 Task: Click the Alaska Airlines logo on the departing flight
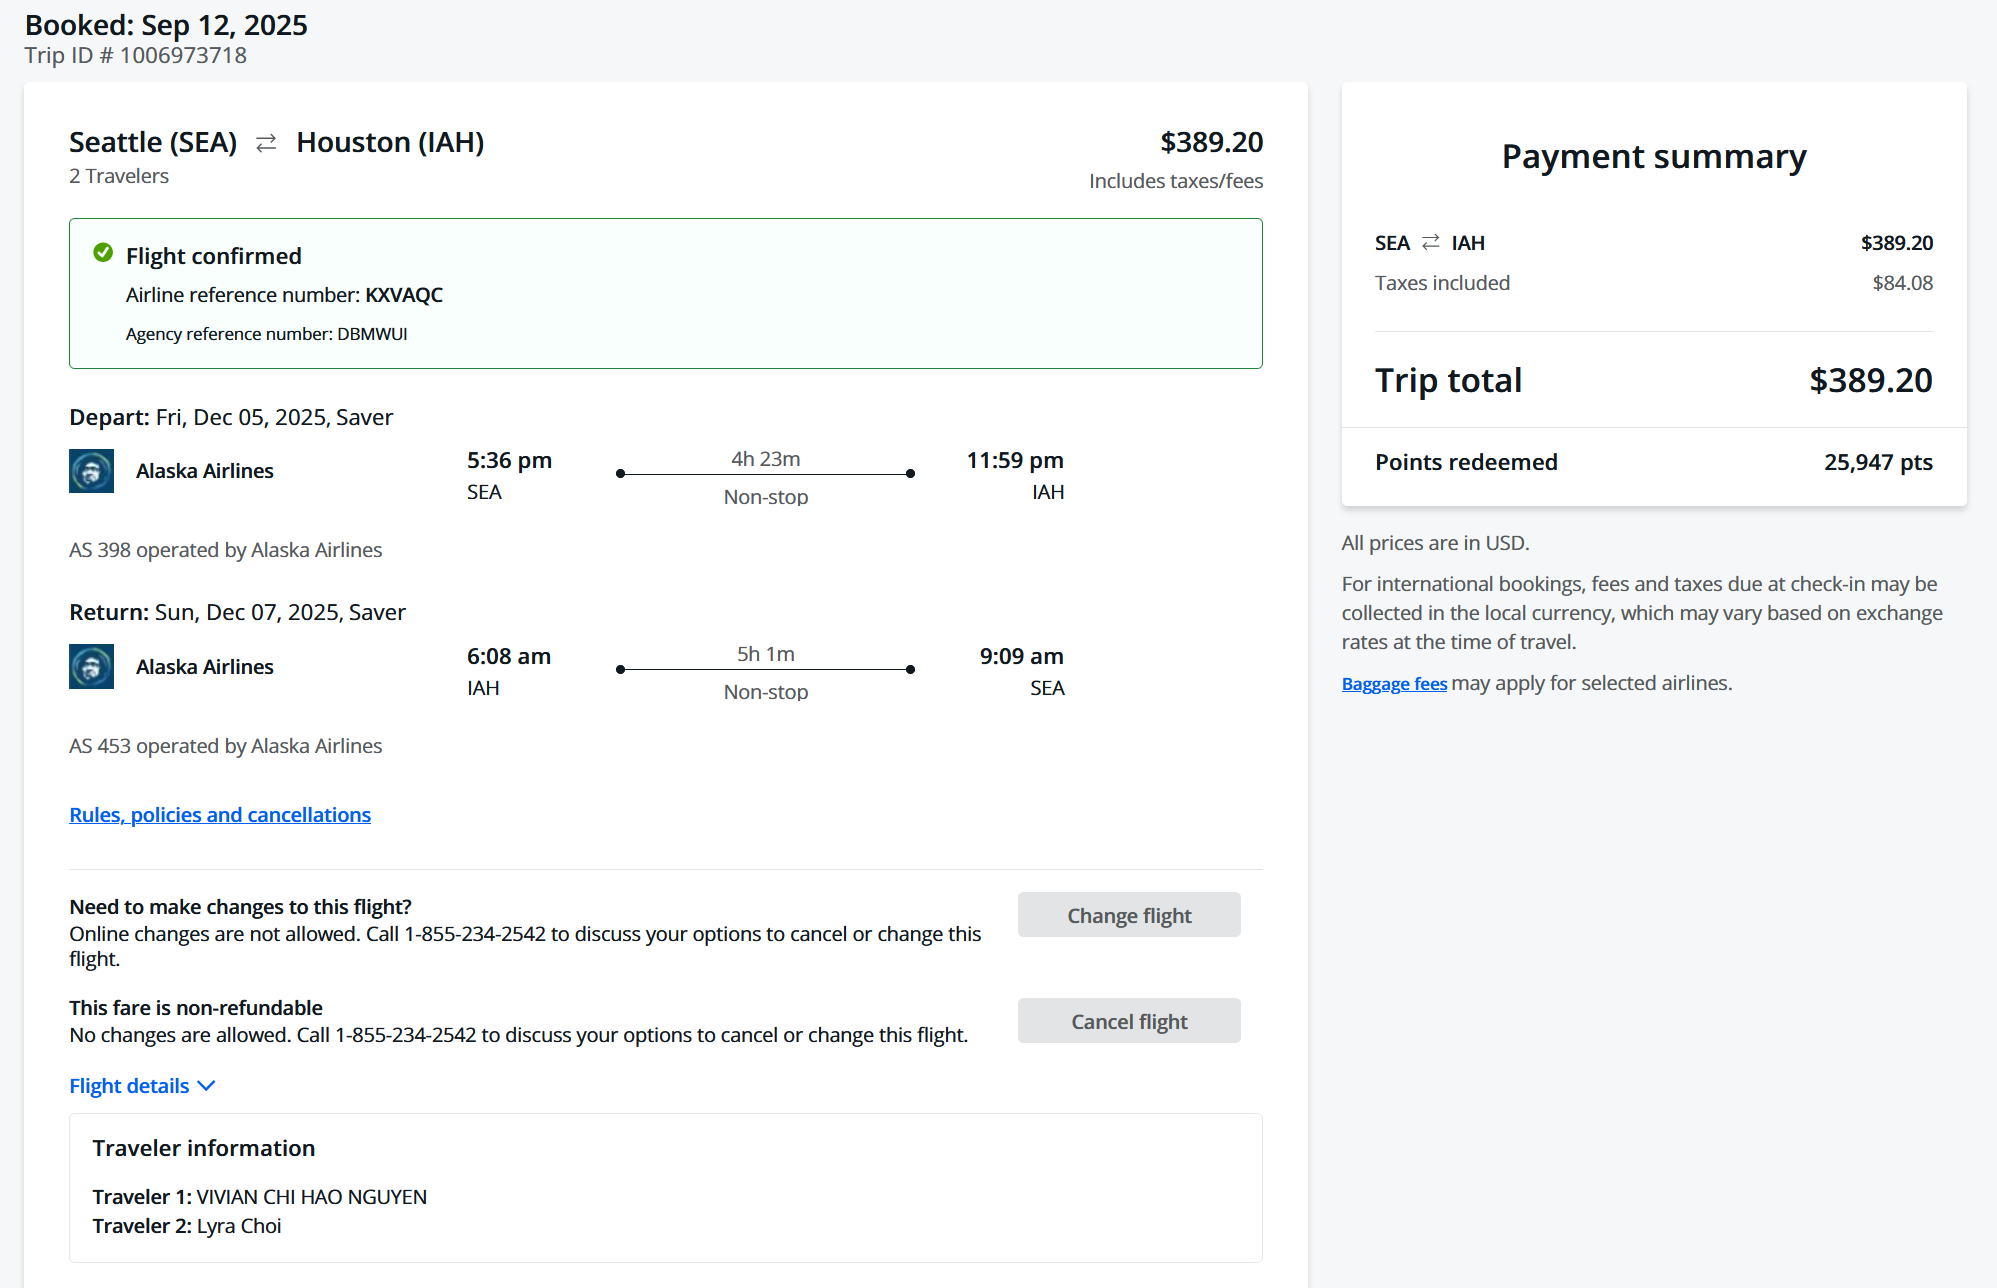[91, 471]
